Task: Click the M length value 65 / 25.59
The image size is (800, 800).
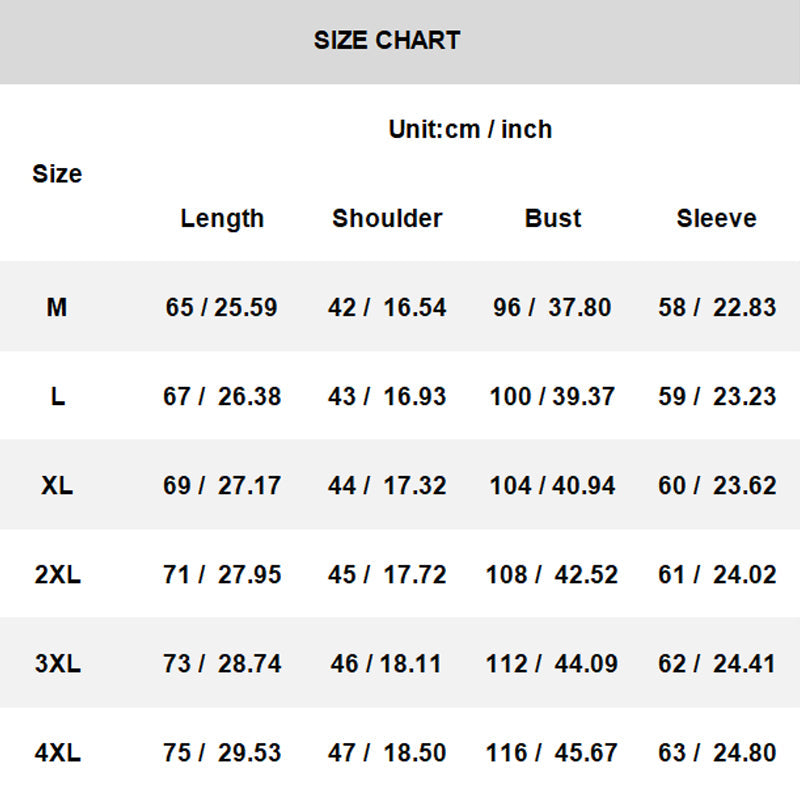Action: 221,307
